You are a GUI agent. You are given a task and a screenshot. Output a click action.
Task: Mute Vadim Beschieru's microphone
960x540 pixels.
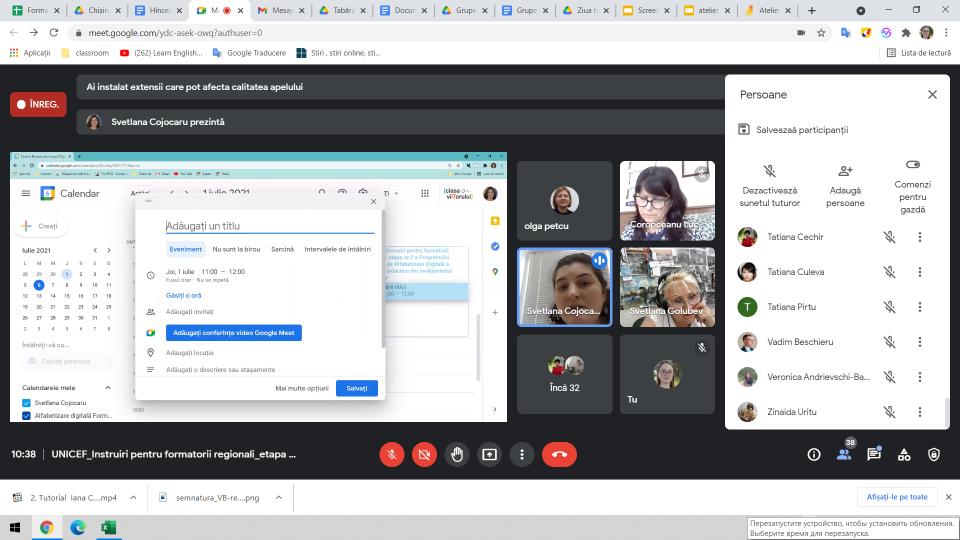click(x=889, y=342)
